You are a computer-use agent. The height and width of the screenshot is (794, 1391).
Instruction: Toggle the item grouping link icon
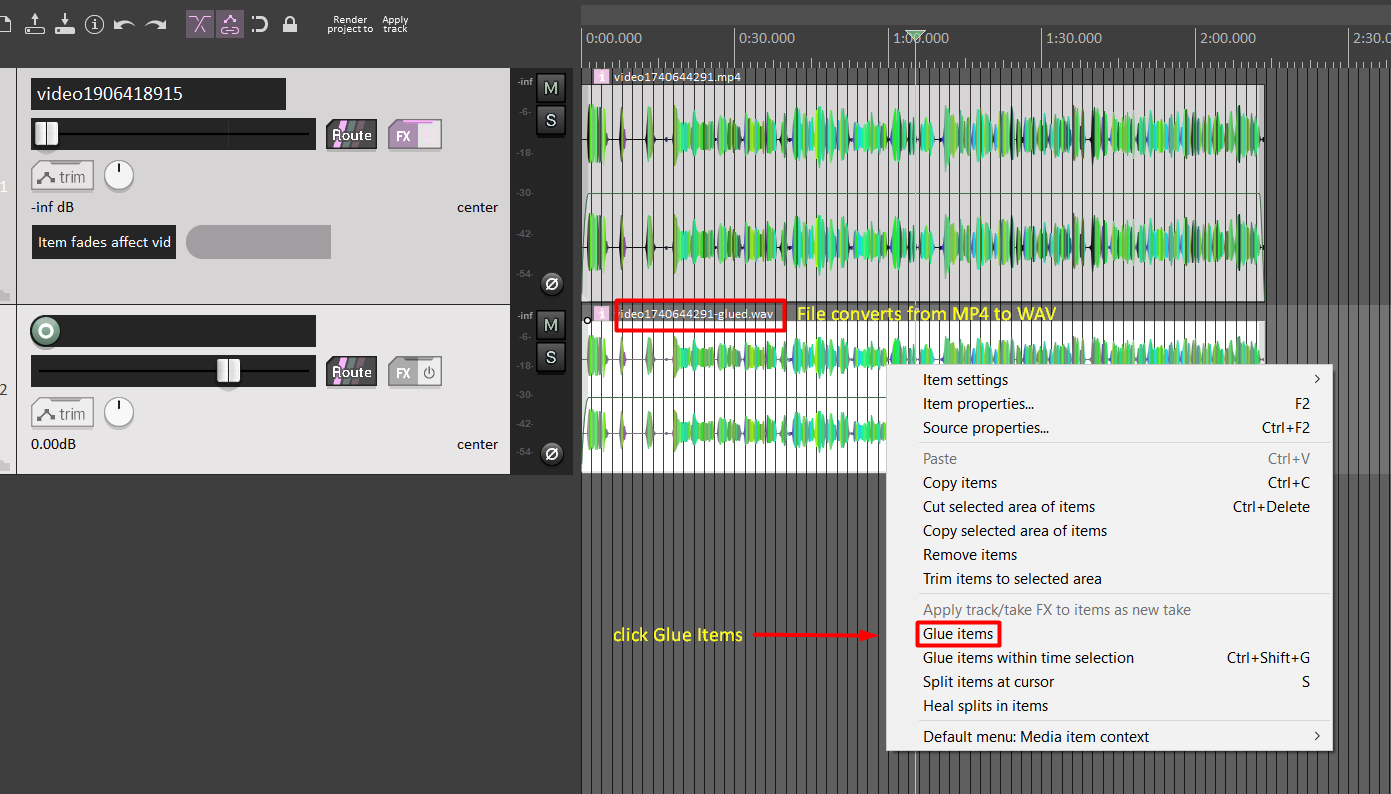tap(230, 24)
